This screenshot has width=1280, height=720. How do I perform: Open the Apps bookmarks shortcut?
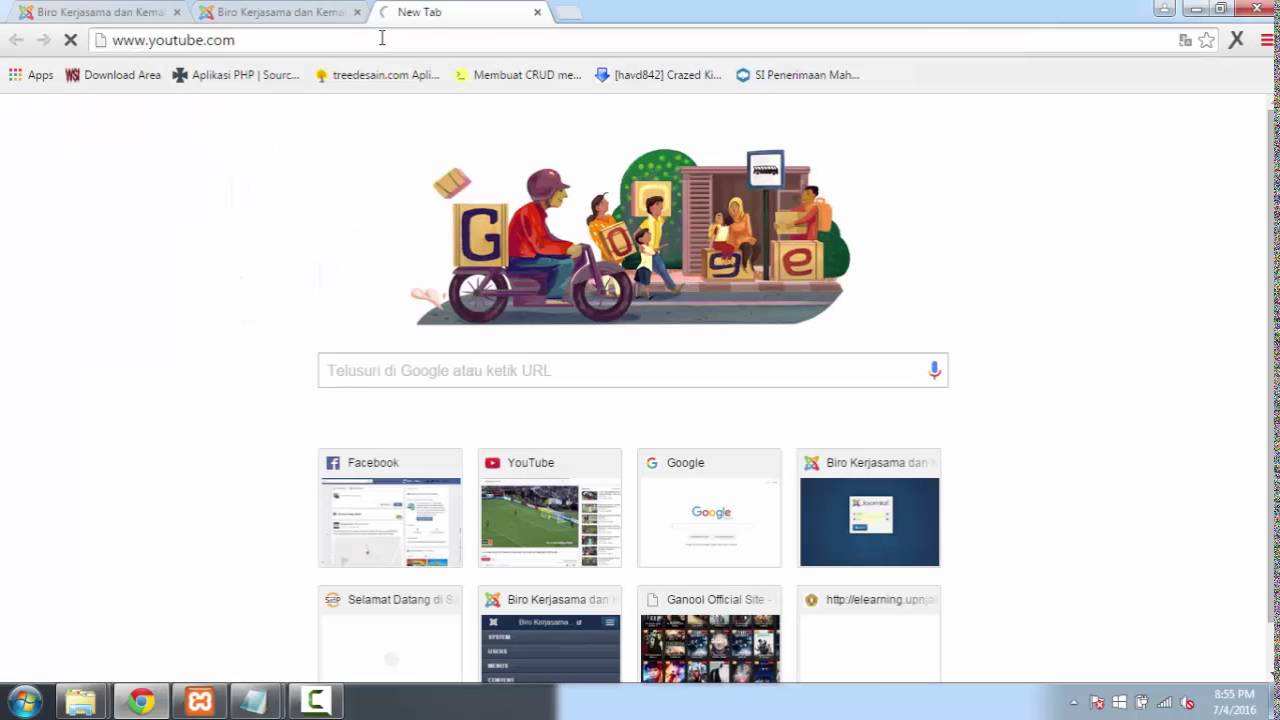coord(31,75)
